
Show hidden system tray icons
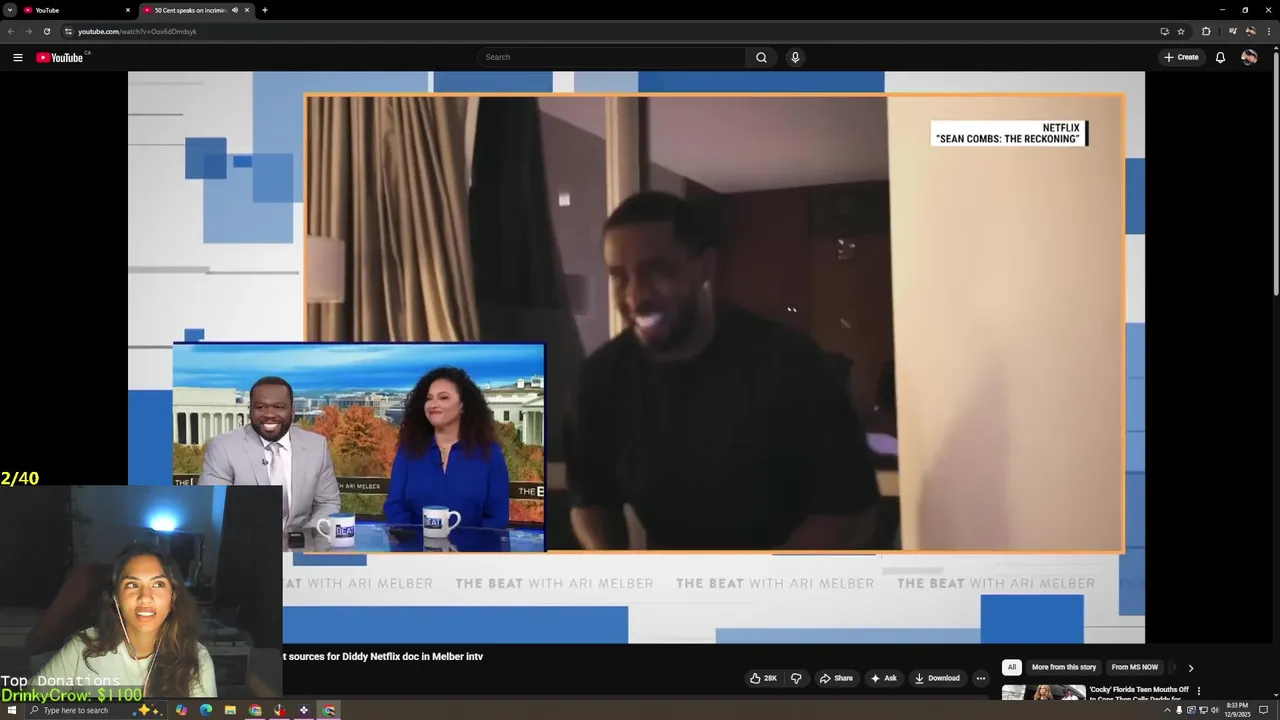click(1166, 710)
